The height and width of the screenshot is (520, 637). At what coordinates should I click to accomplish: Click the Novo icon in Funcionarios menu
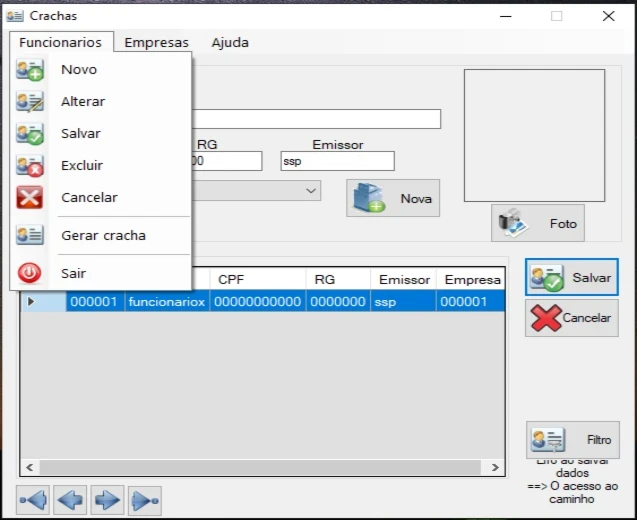pyautogui.click(x=30, y=70)
